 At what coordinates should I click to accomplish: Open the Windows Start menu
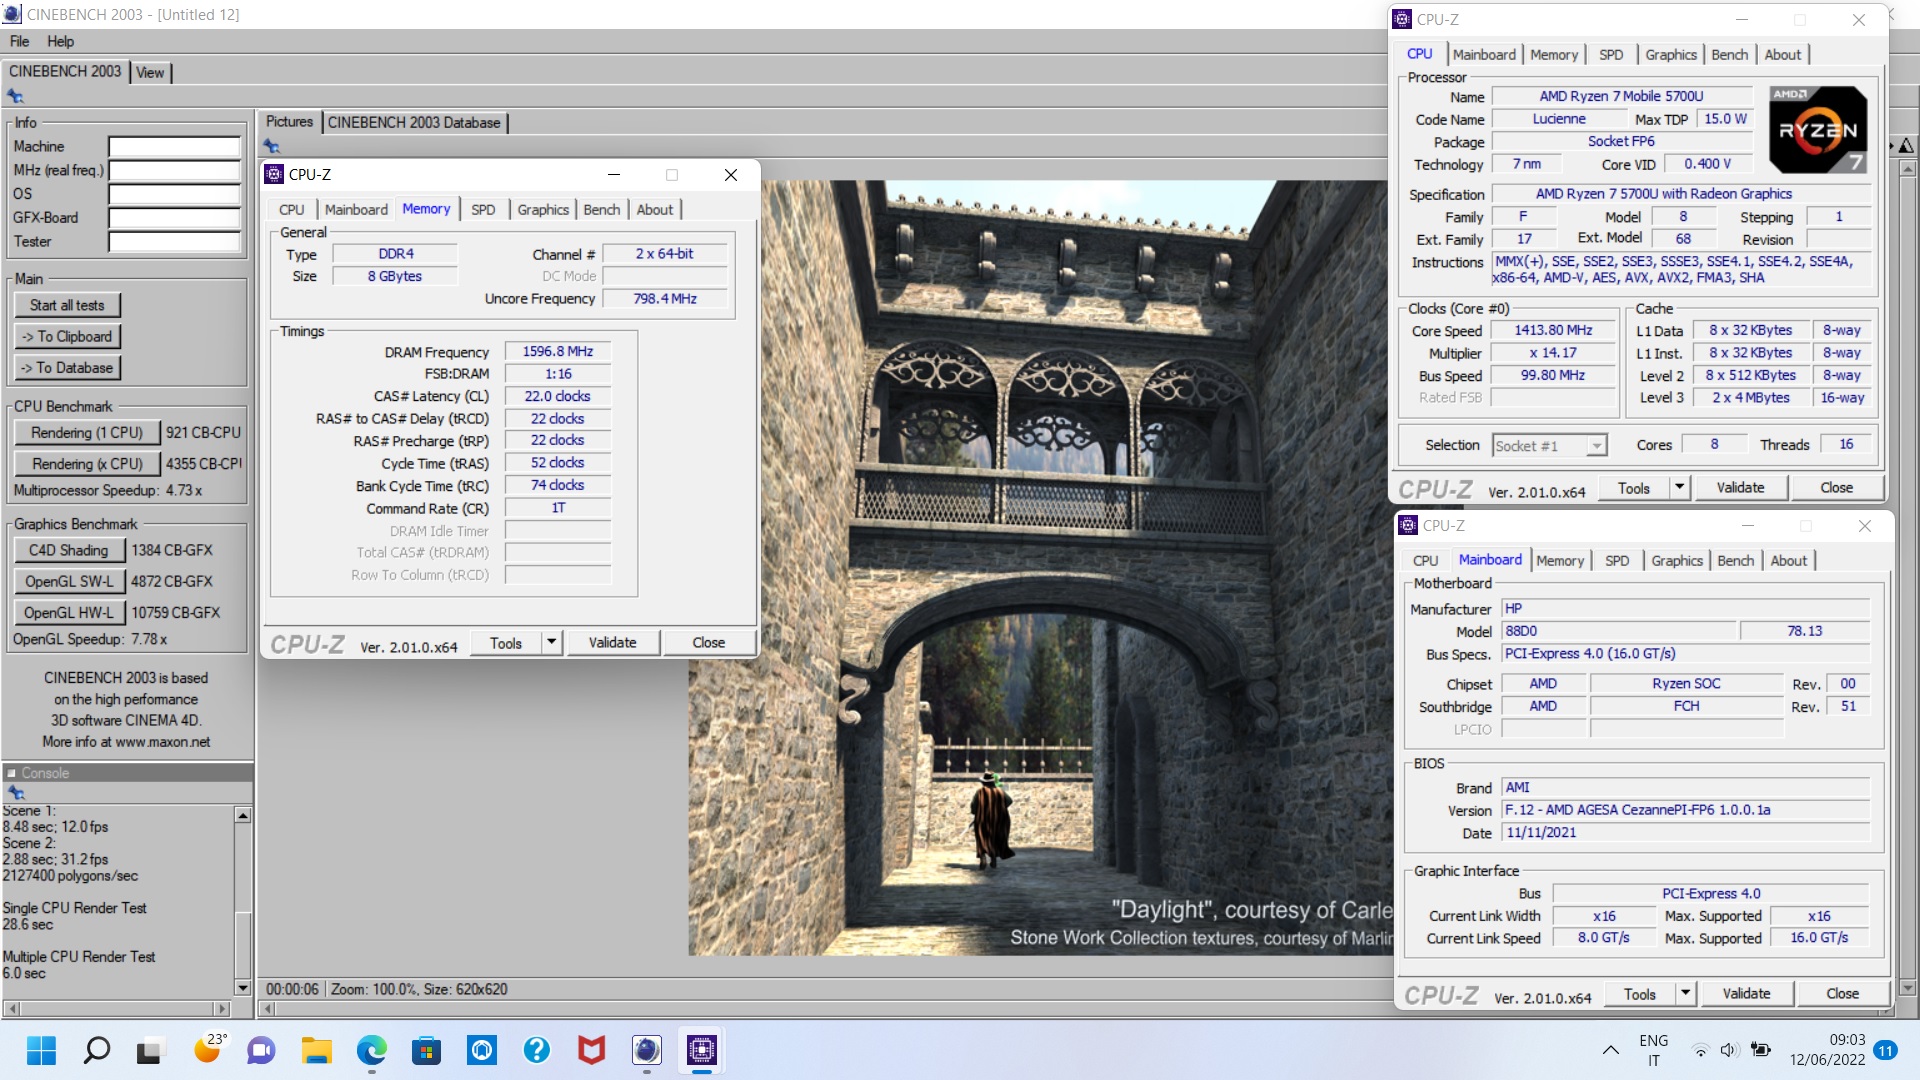click(x=41, y=1050)
